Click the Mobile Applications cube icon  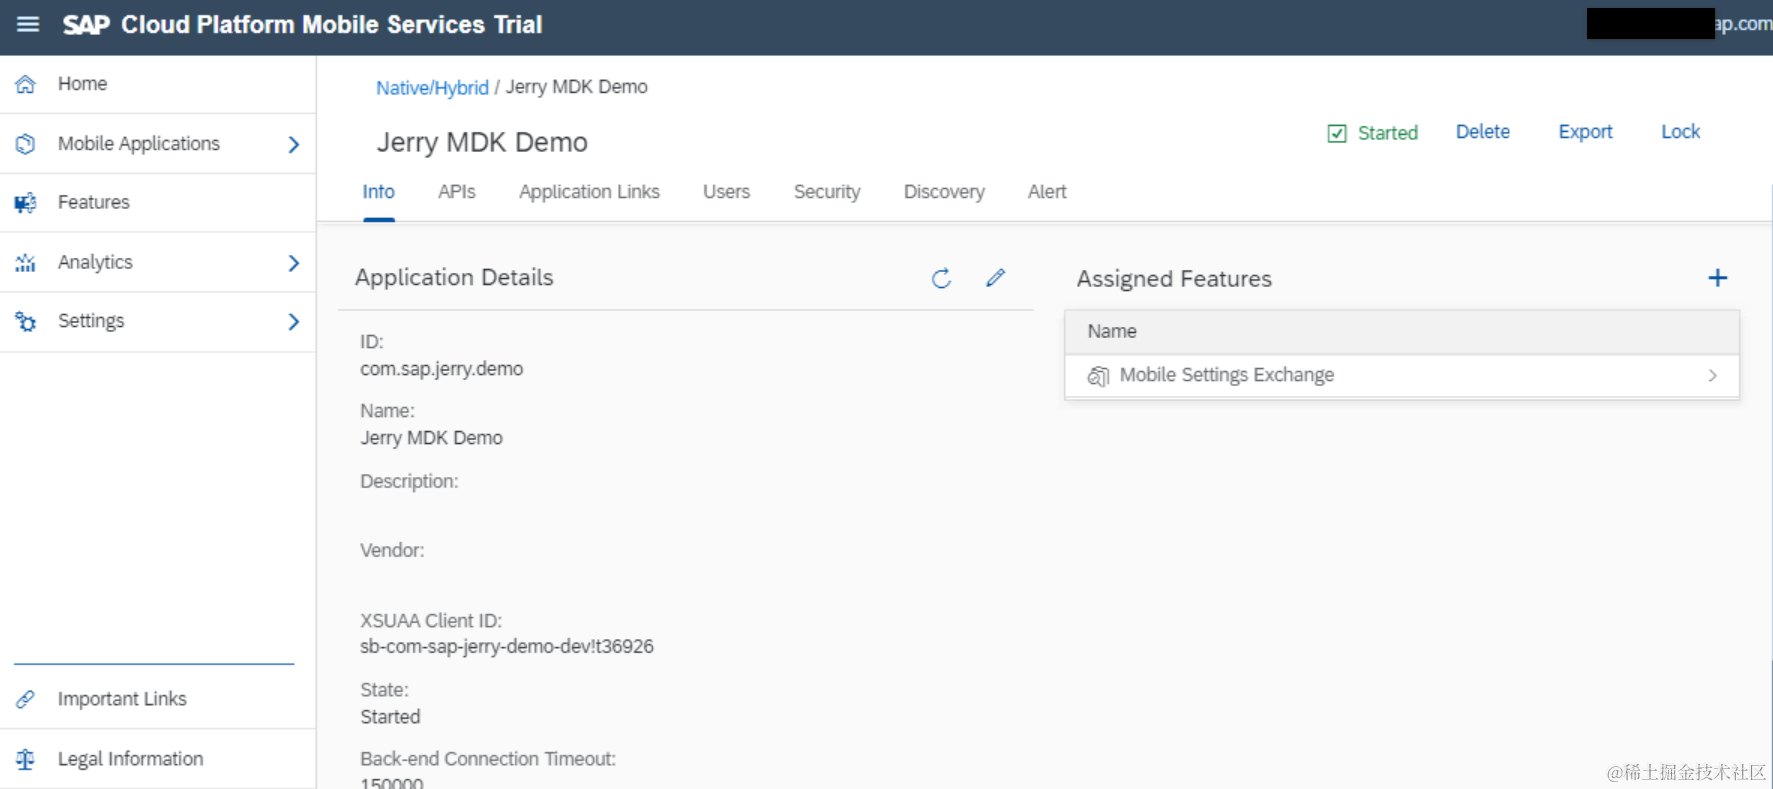pos(26,144)
